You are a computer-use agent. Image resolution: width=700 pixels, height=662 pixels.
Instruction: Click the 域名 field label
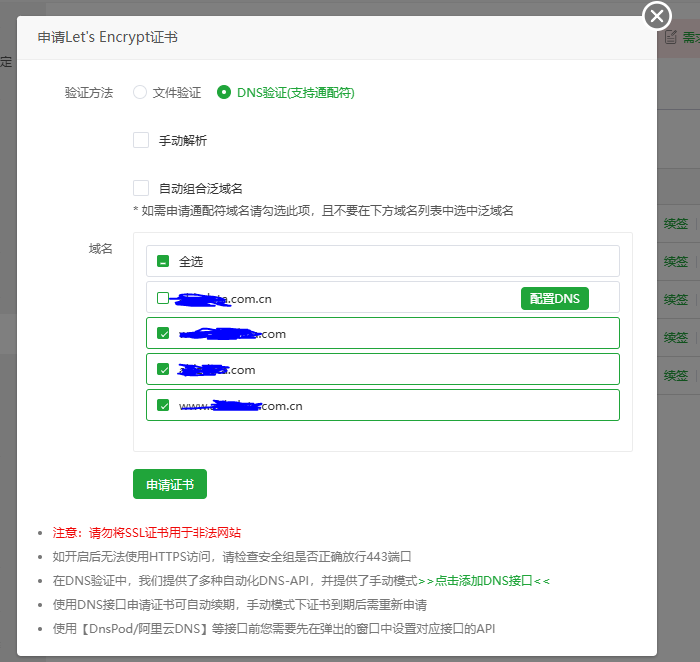[100, 248]
